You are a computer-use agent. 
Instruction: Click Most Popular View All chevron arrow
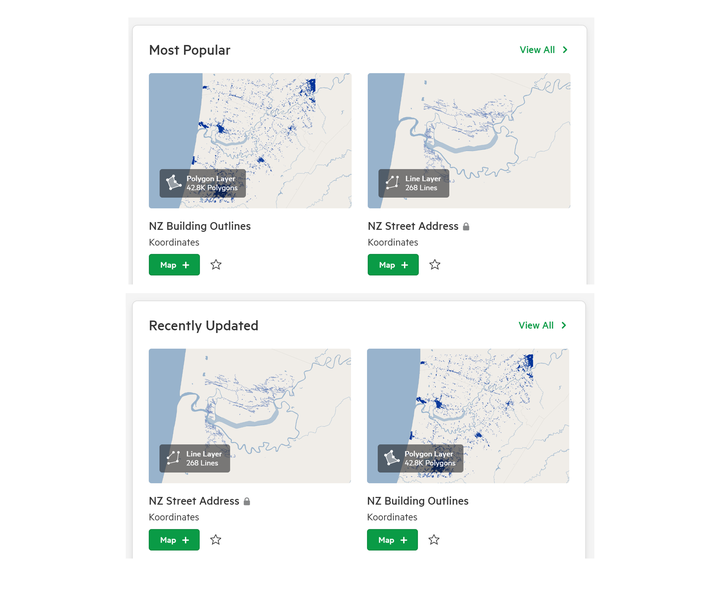coord(565,50)
